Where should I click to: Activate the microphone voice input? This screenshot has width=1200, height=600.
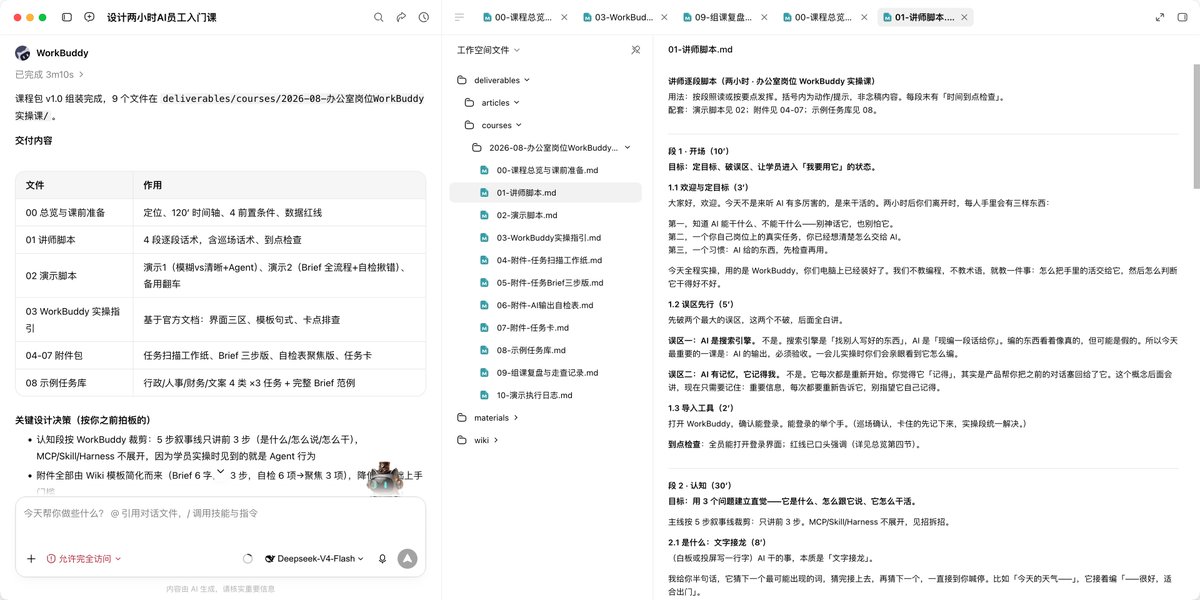[x=383, y=559]
